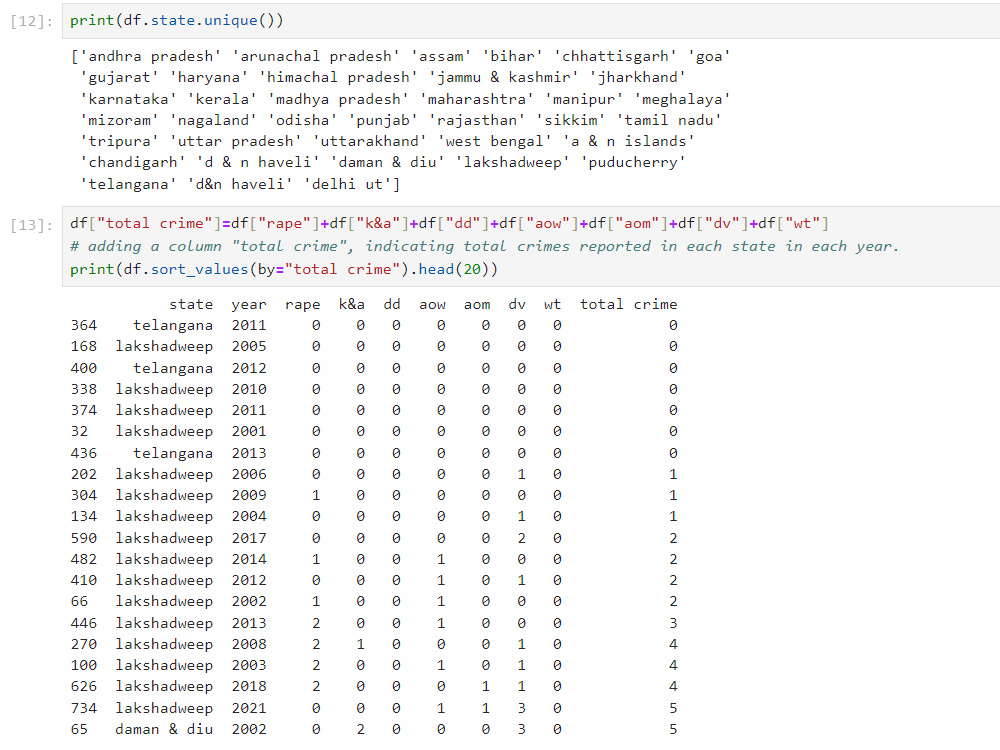Click row index 446 in output
Screen dimensions: 1000x750
pyautogui.click(x=84, y=623)
